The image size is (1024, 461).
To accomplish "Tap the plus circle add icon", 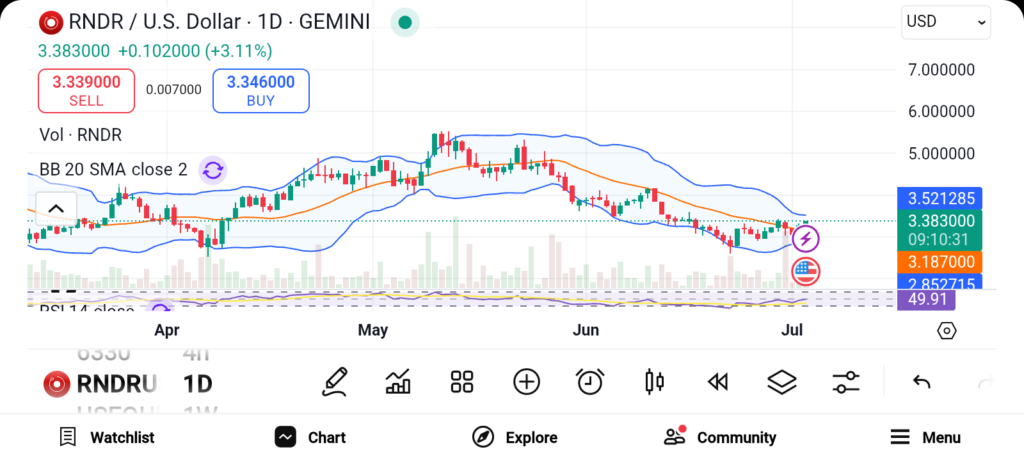I will click(526, 382).
